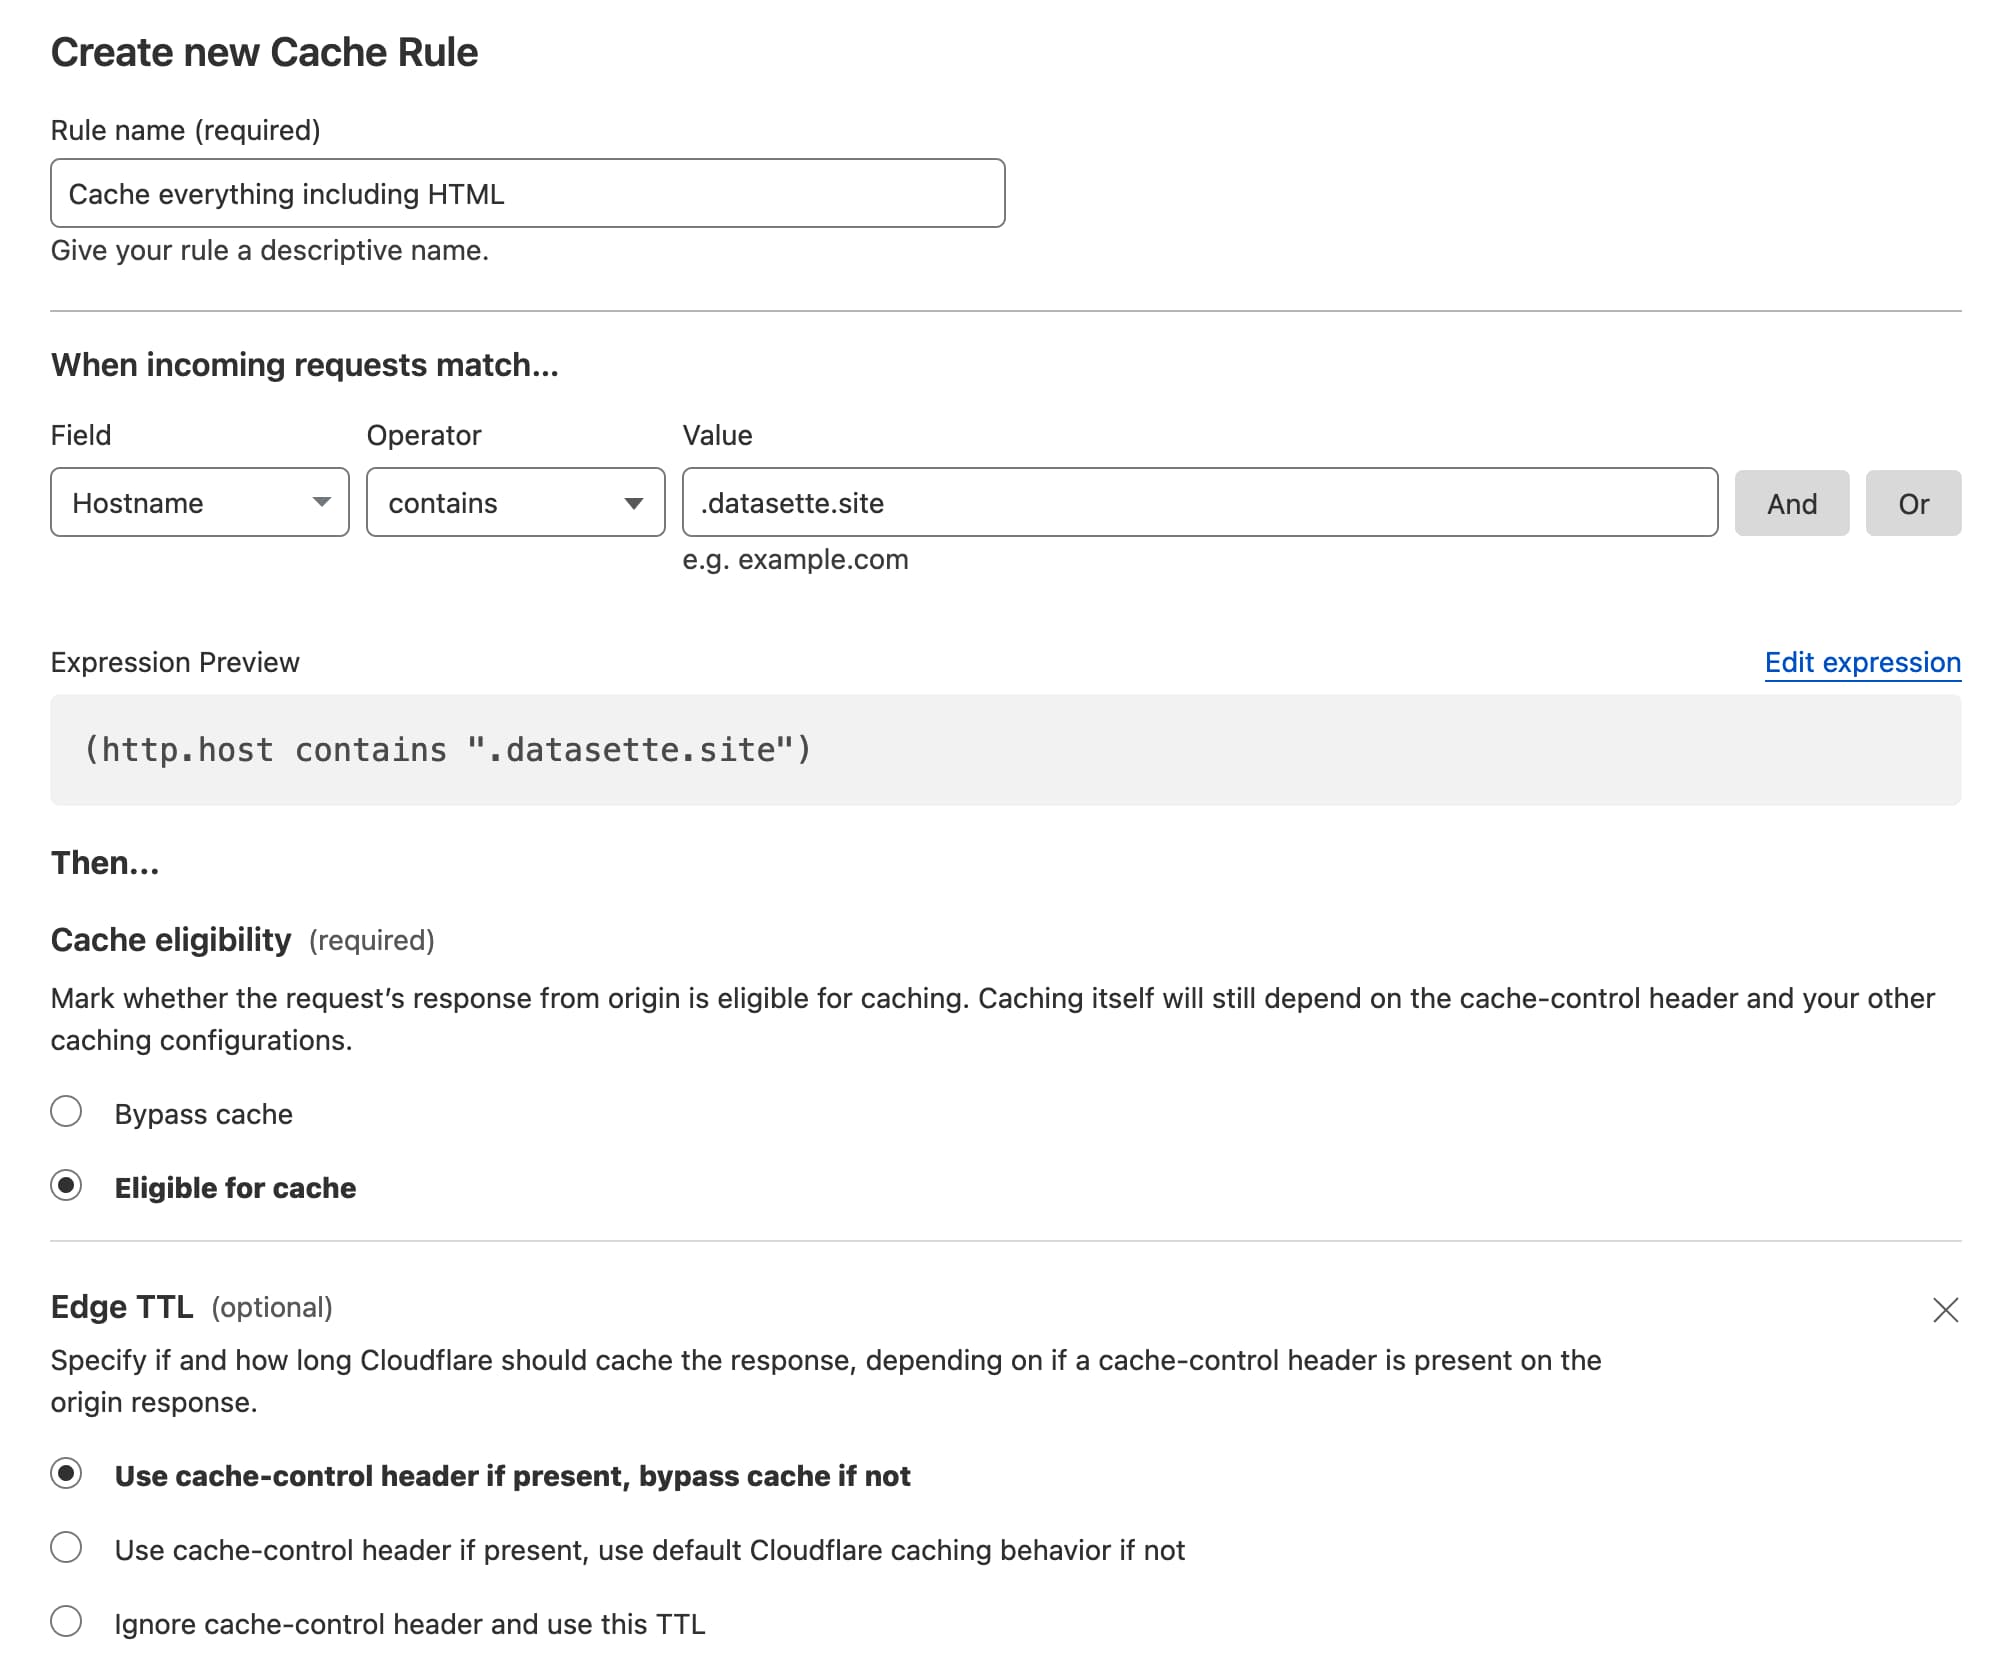Click the 'Value' column label

click(x=718, y=435)
